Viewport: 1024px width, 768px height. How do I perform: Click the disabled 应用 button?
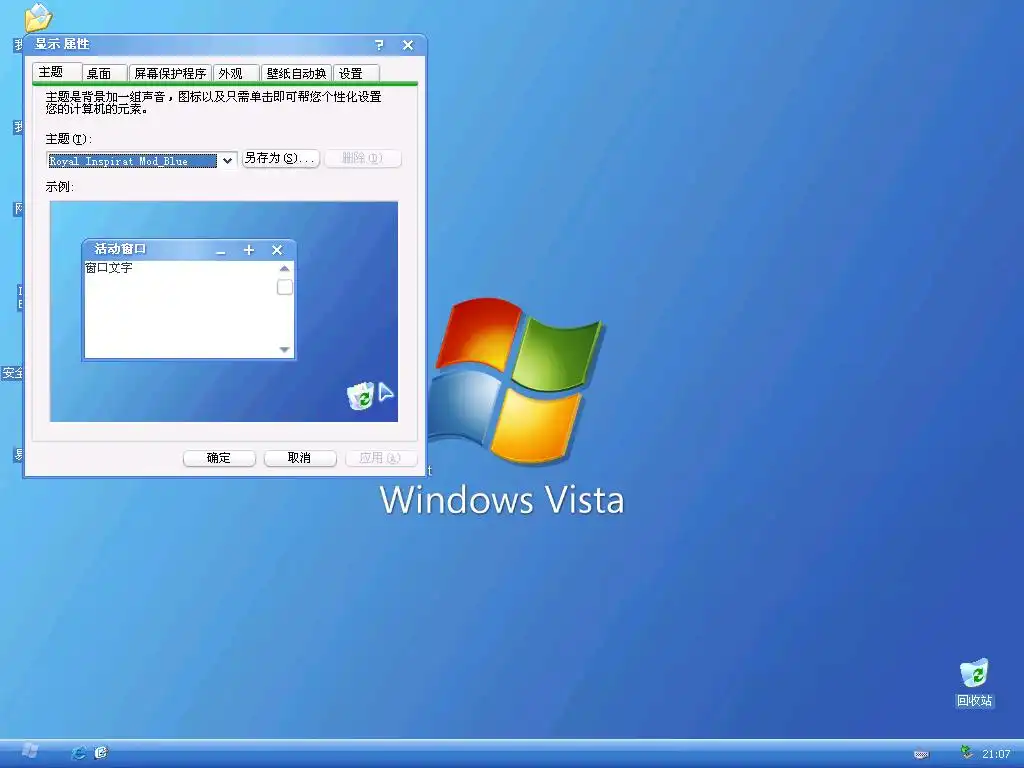click(x=381, y=458)
